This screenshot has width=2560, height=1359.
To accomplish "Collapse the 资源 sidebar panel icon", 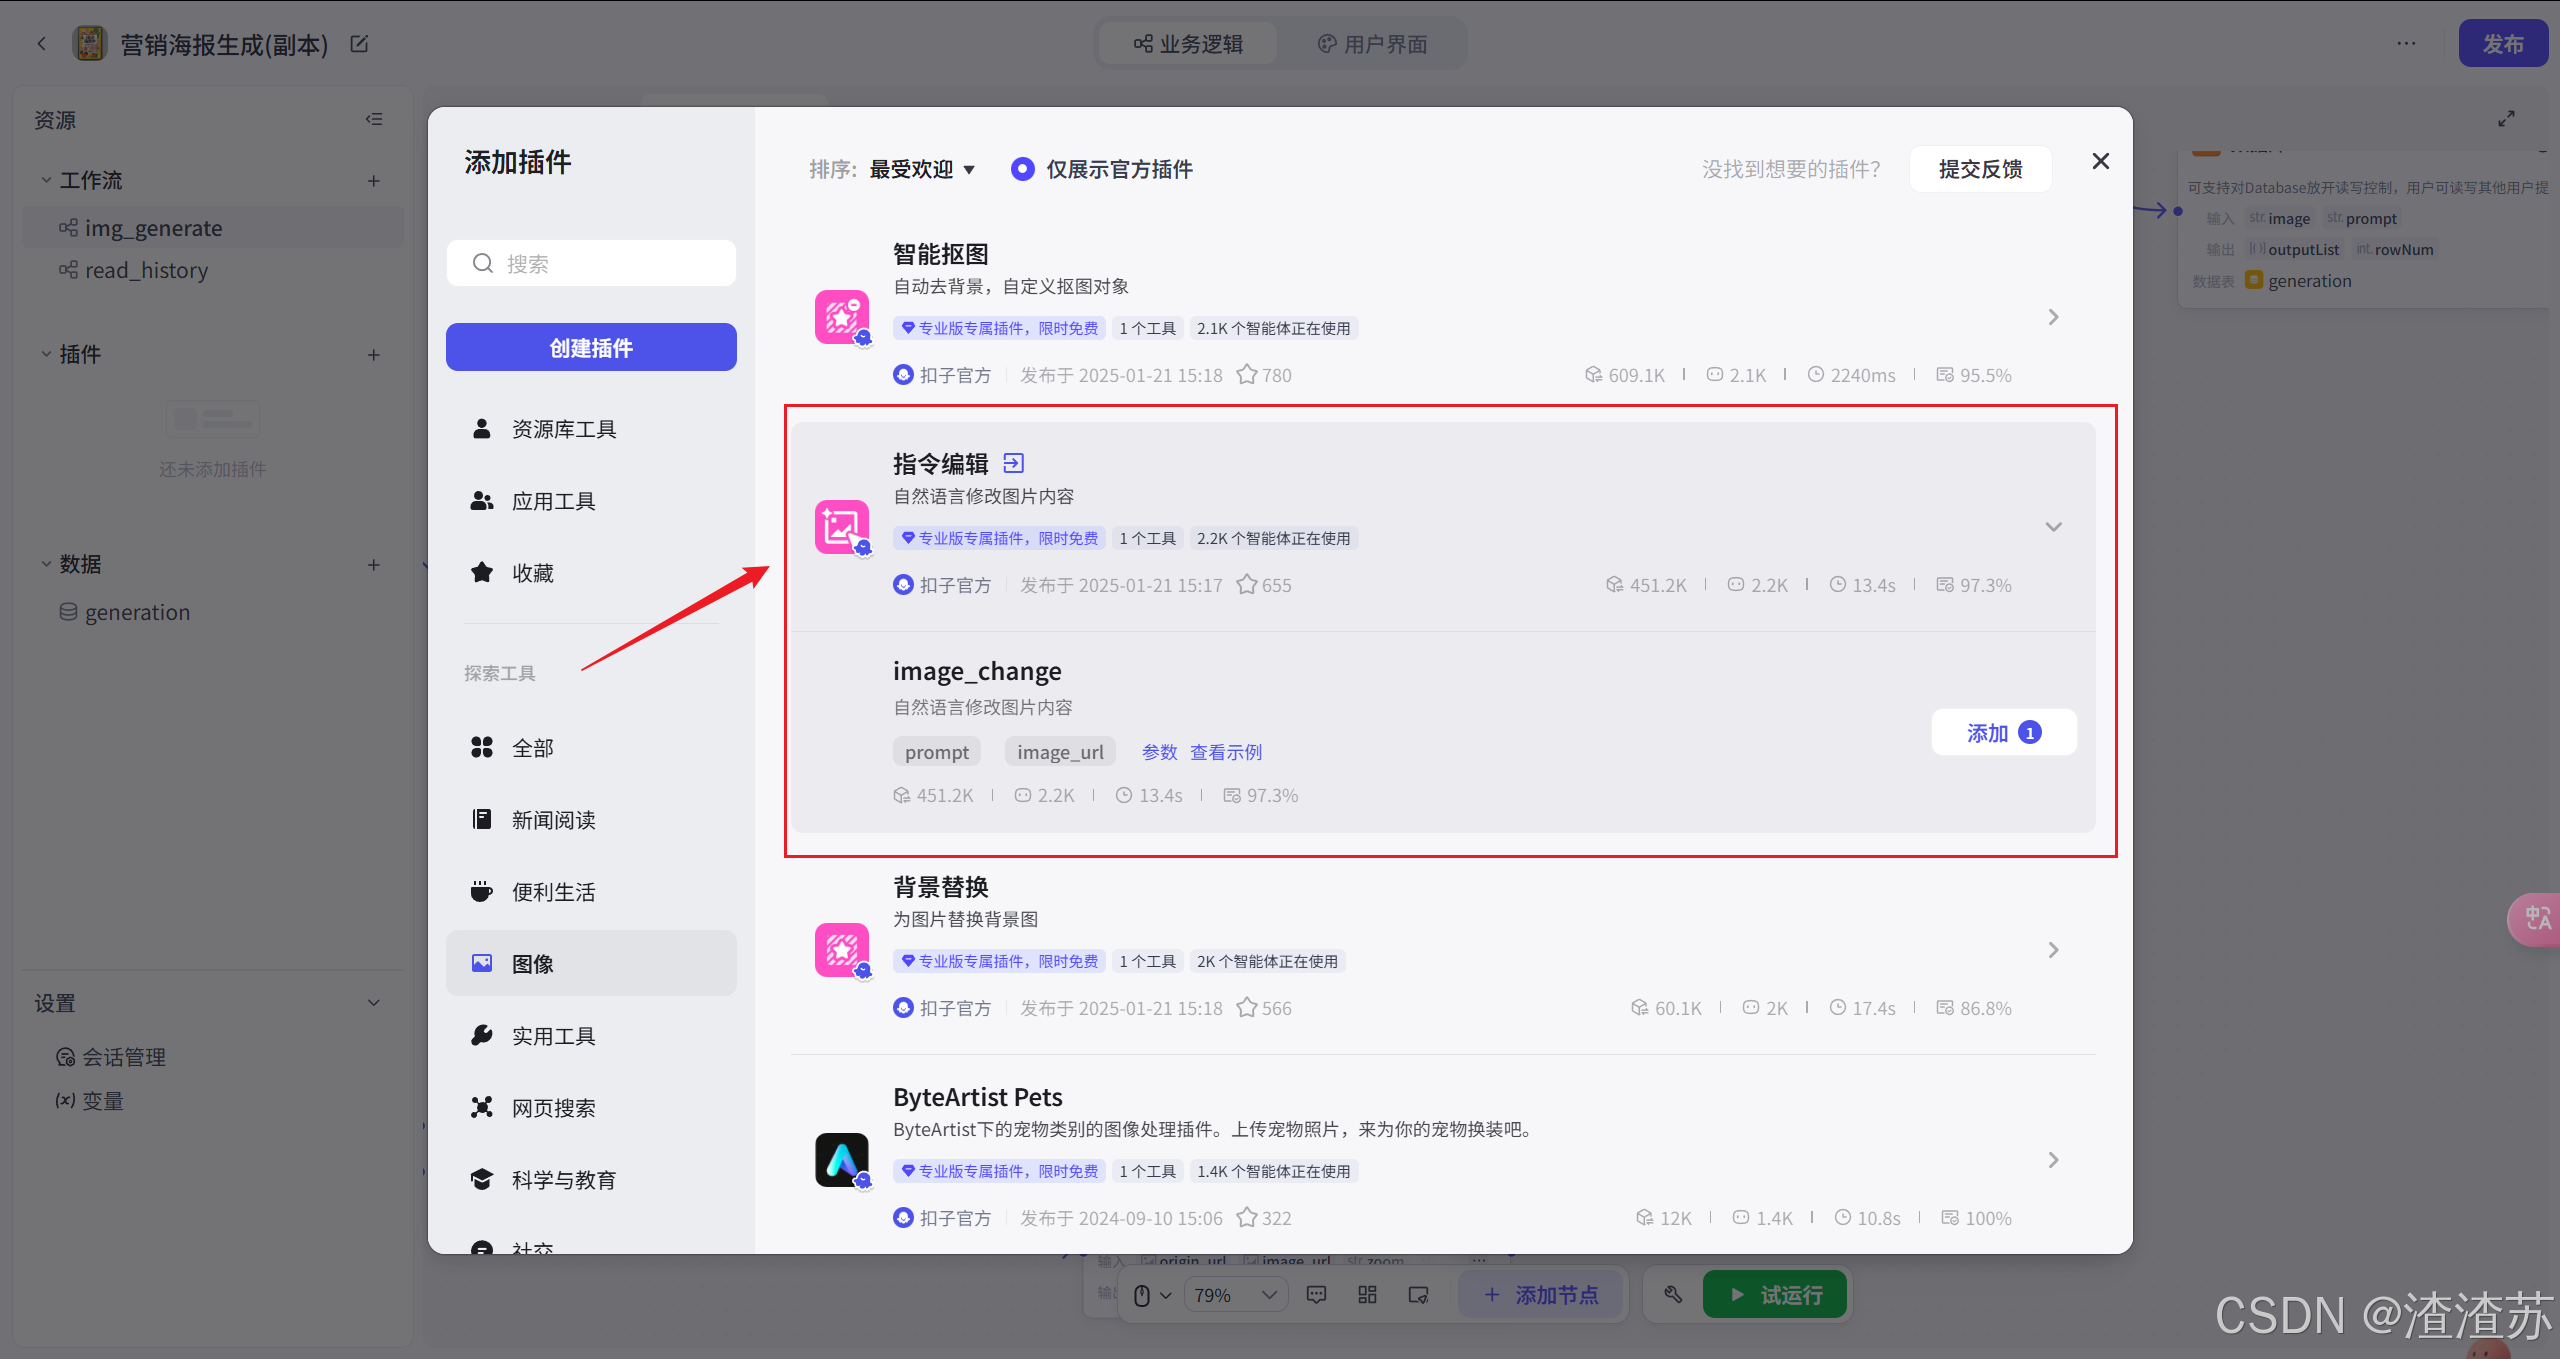I will 374,119.
